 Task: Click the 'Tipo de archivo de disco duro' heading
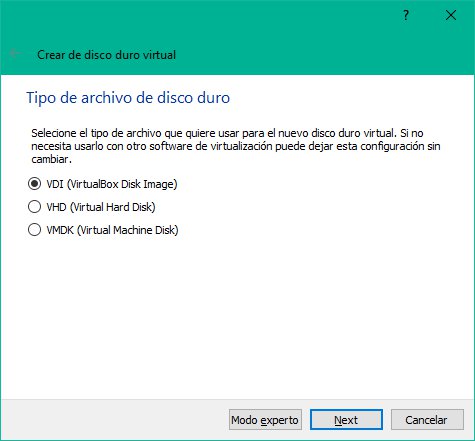pos(128,98)
